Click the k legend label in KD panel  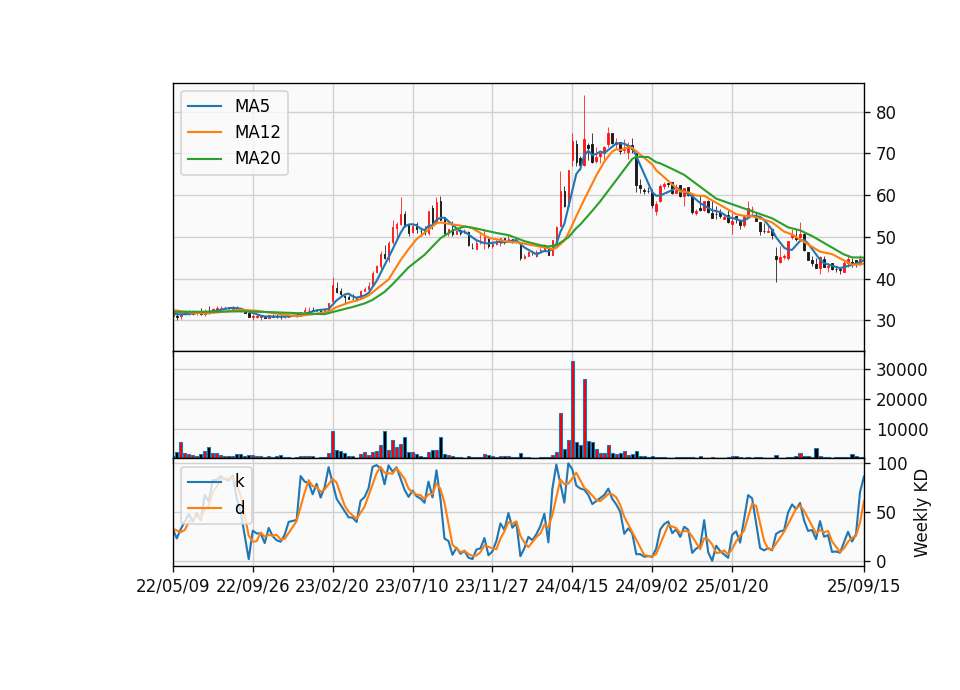click(239, 481)
